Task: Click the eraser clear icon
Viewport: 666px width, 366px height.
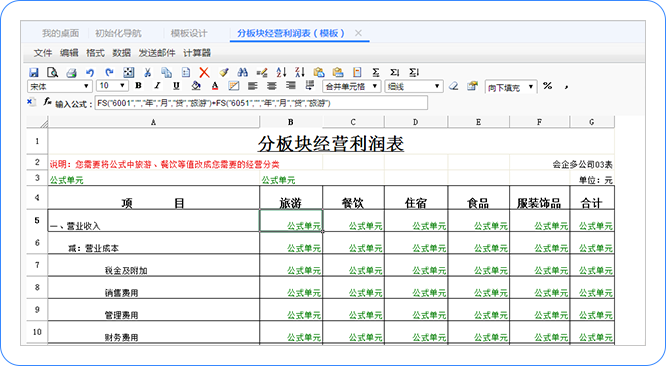Action: (x=454, y=86)
